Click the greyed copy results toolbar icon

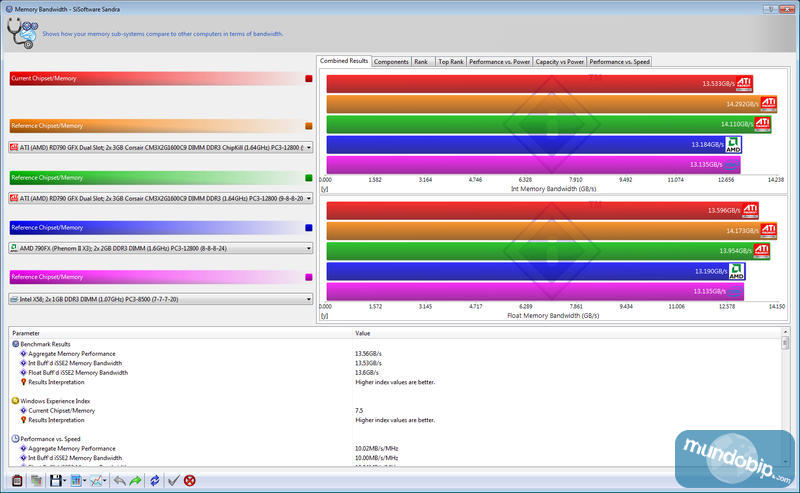tap(36, 480)
